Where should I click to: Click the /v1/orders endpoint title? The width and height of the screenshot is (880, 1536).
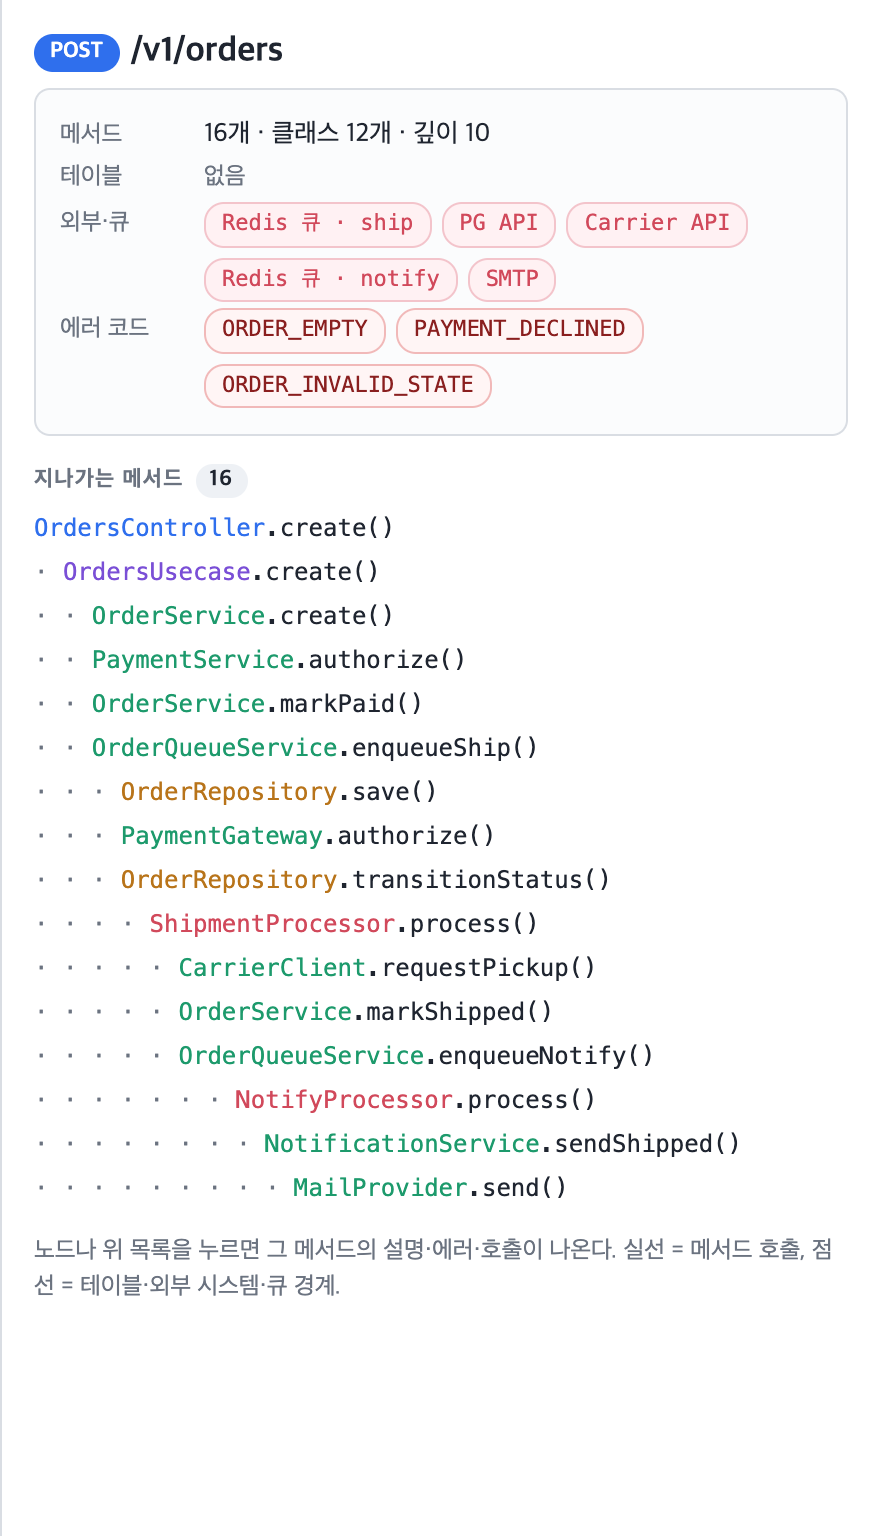pyautogui.click(x=207, y=50)
